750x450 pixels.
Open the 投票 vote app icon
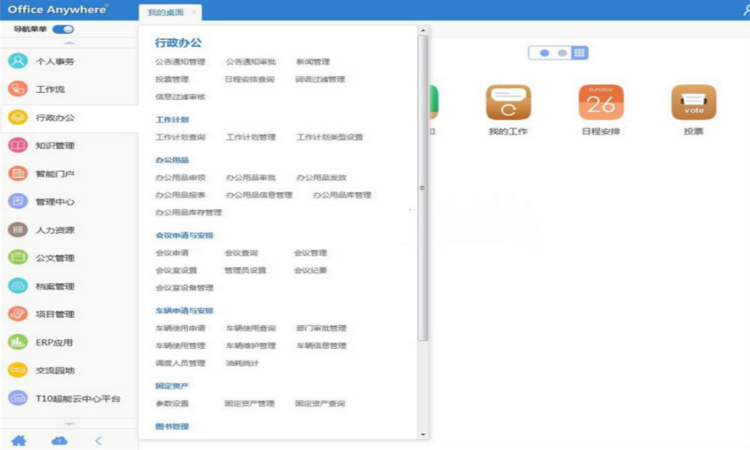tap(694, 102)
